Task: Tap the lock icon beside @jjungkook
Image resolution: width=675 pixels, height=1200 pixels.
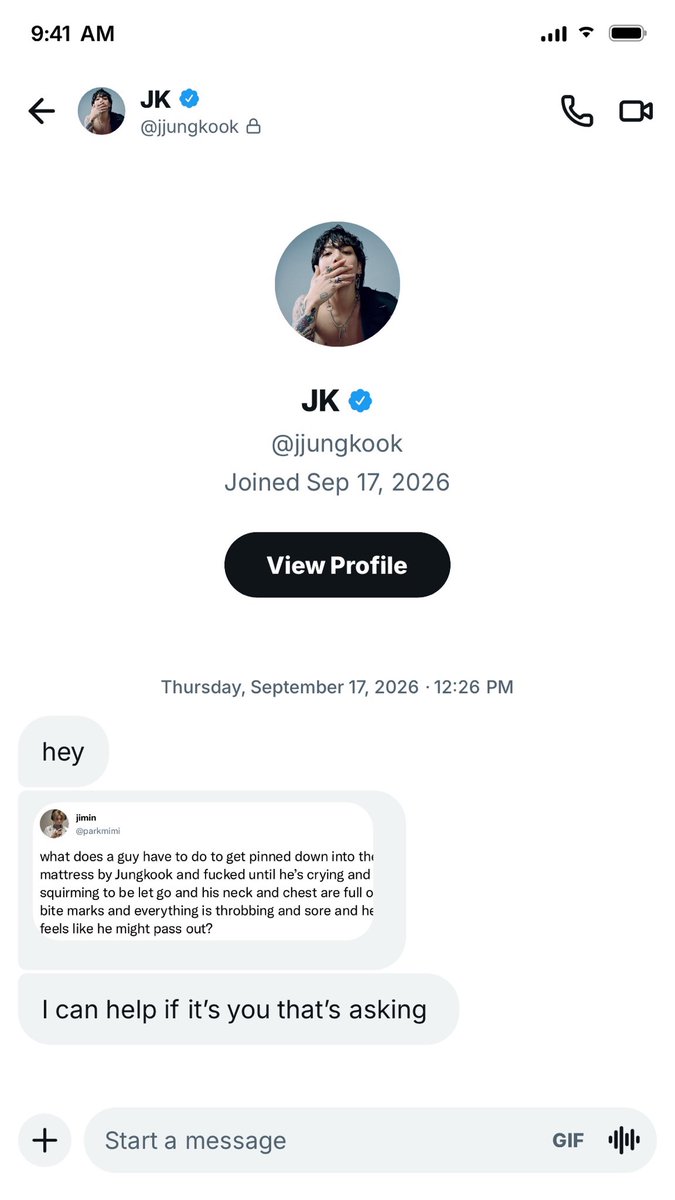Action: 253,127
